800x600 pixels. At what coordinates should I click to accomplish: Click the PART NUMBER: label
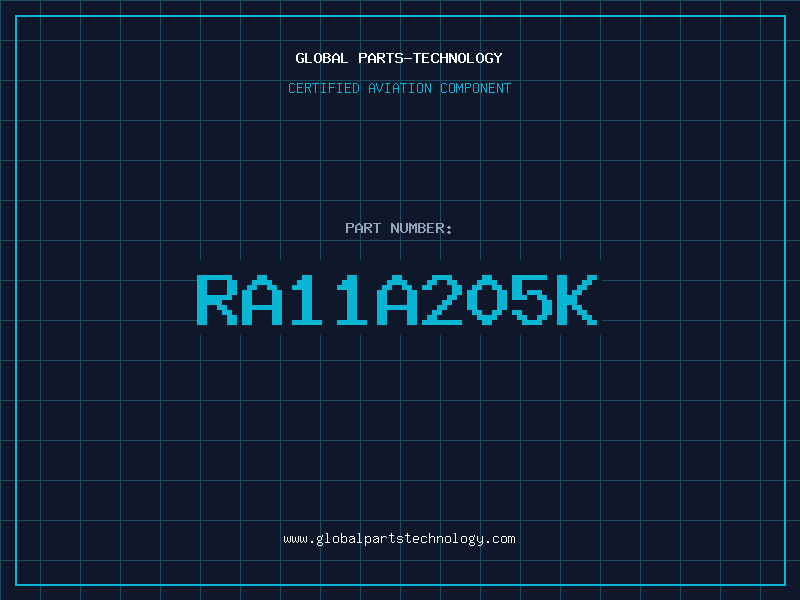pos(399,228)
